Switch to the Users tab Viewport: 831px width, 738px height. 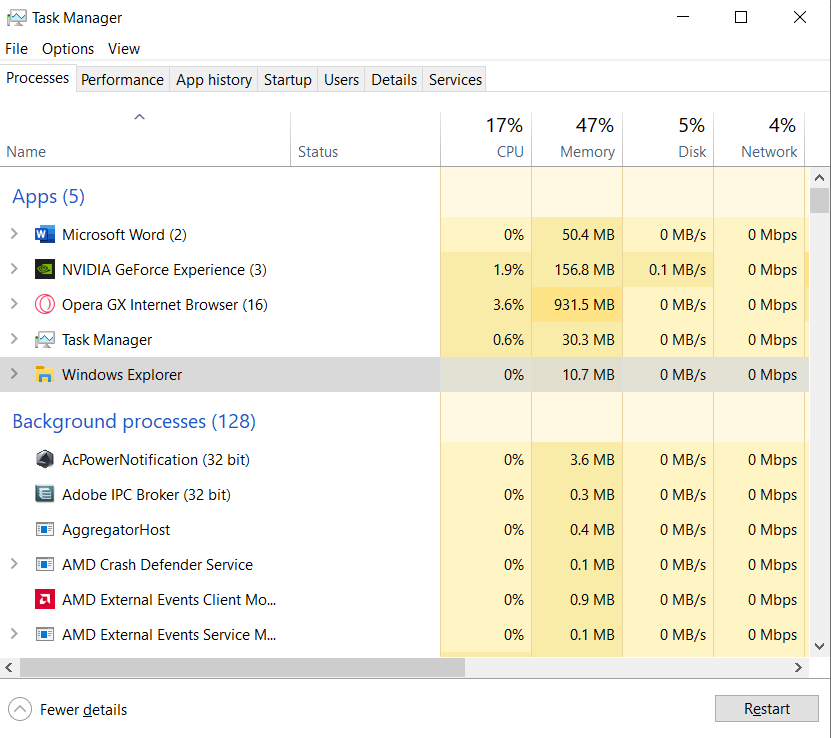coord(341,79)
